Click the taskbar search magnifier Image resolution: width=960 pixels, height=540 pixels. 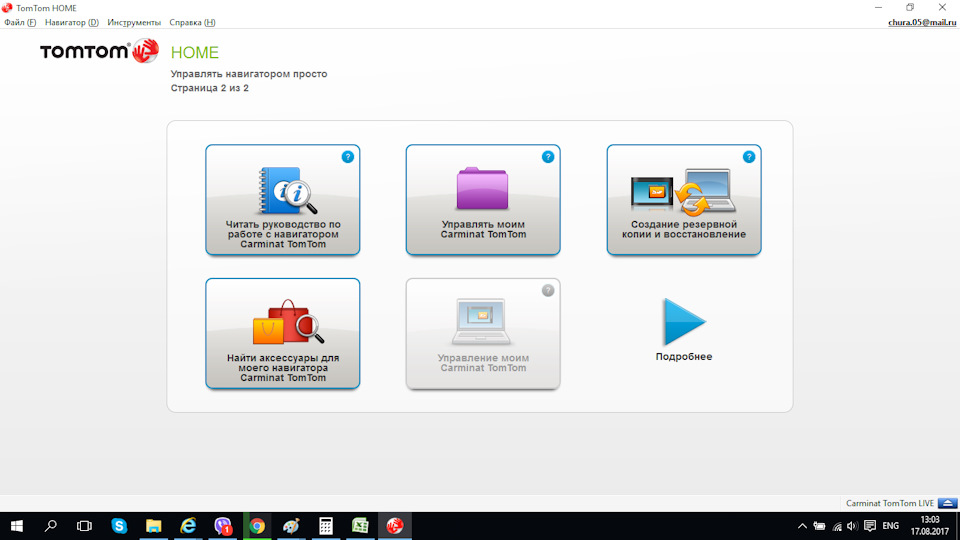pyautogui.click(x=51, y=526)
